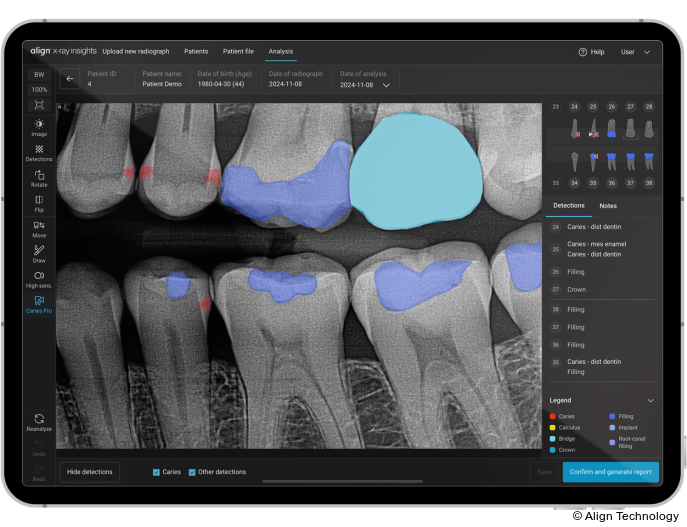Screen dimensions: 687x527
Task: Click the cyan crown overlay on radiograph
Action: point(415,172)
